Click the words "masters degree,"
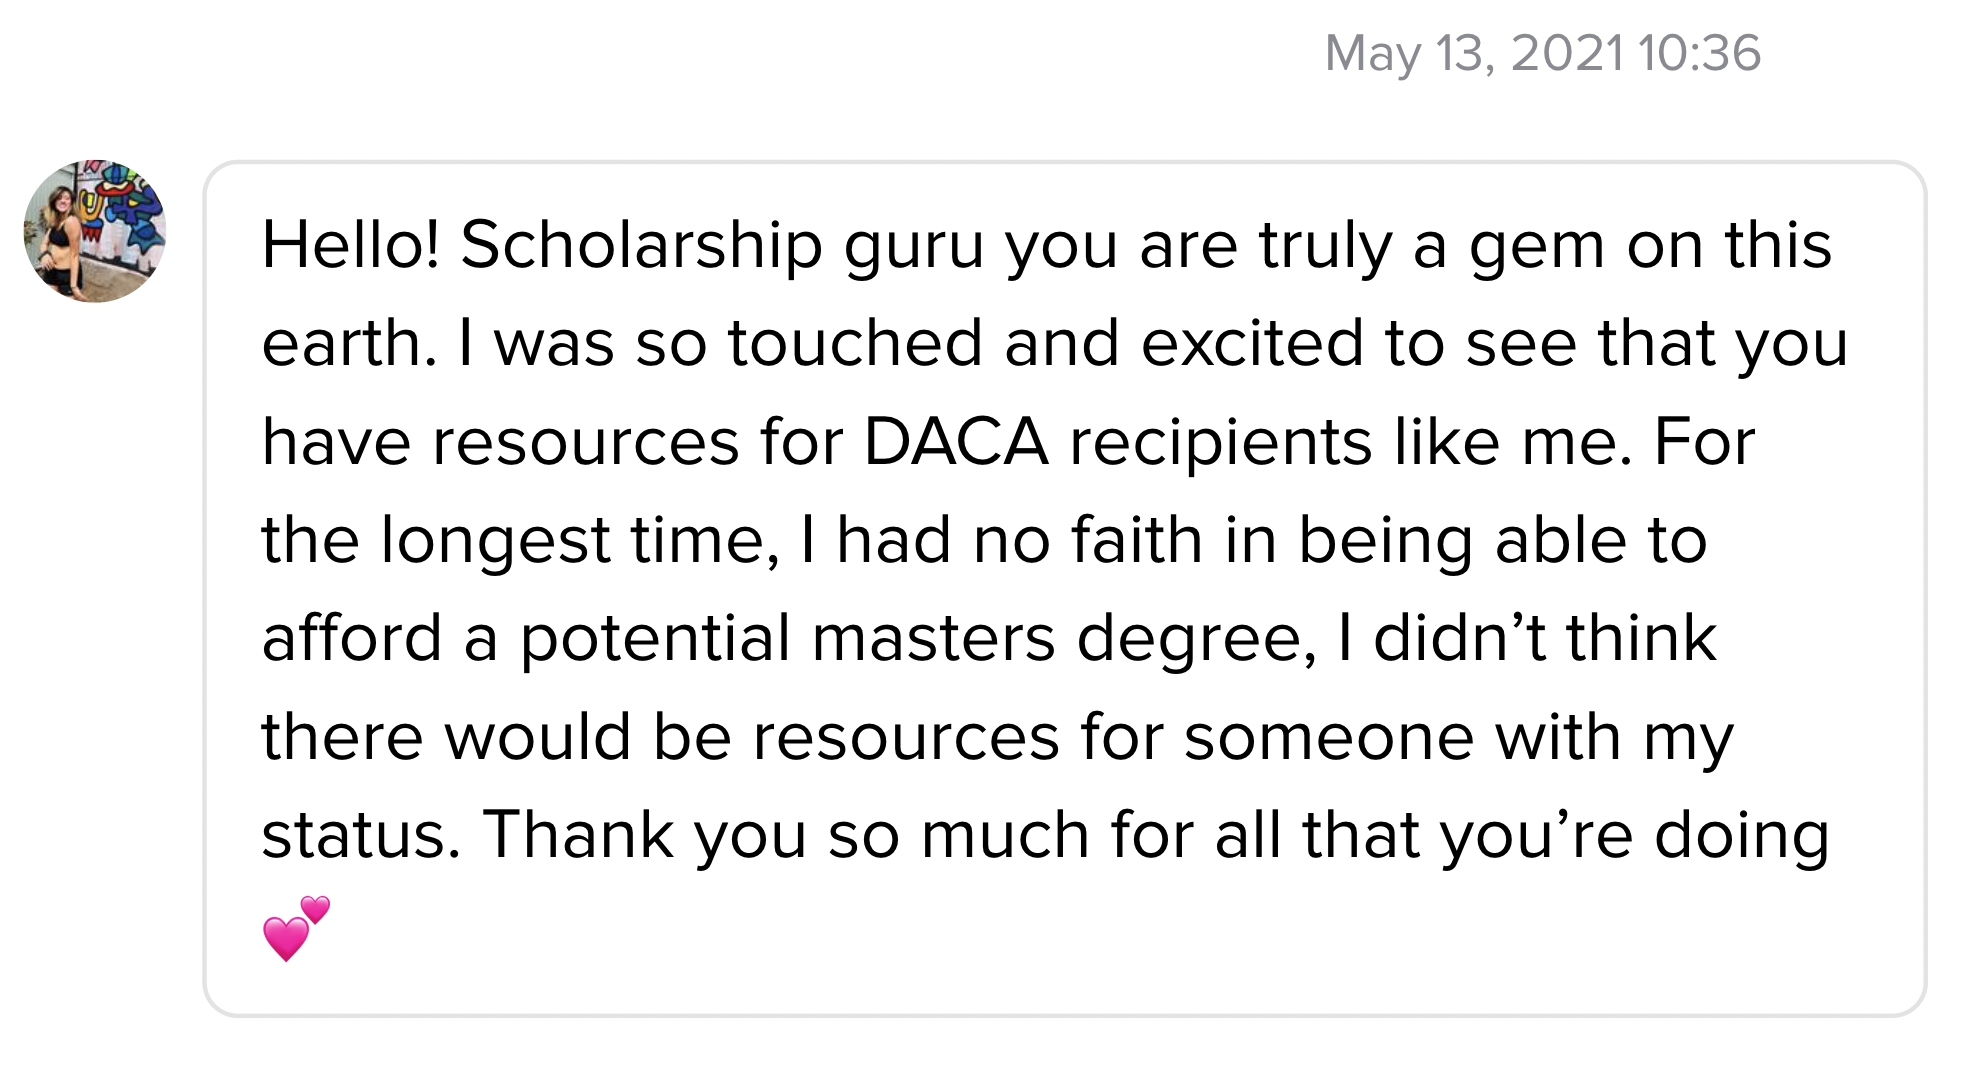The image size is (1988, 1088). (1064, 641)
